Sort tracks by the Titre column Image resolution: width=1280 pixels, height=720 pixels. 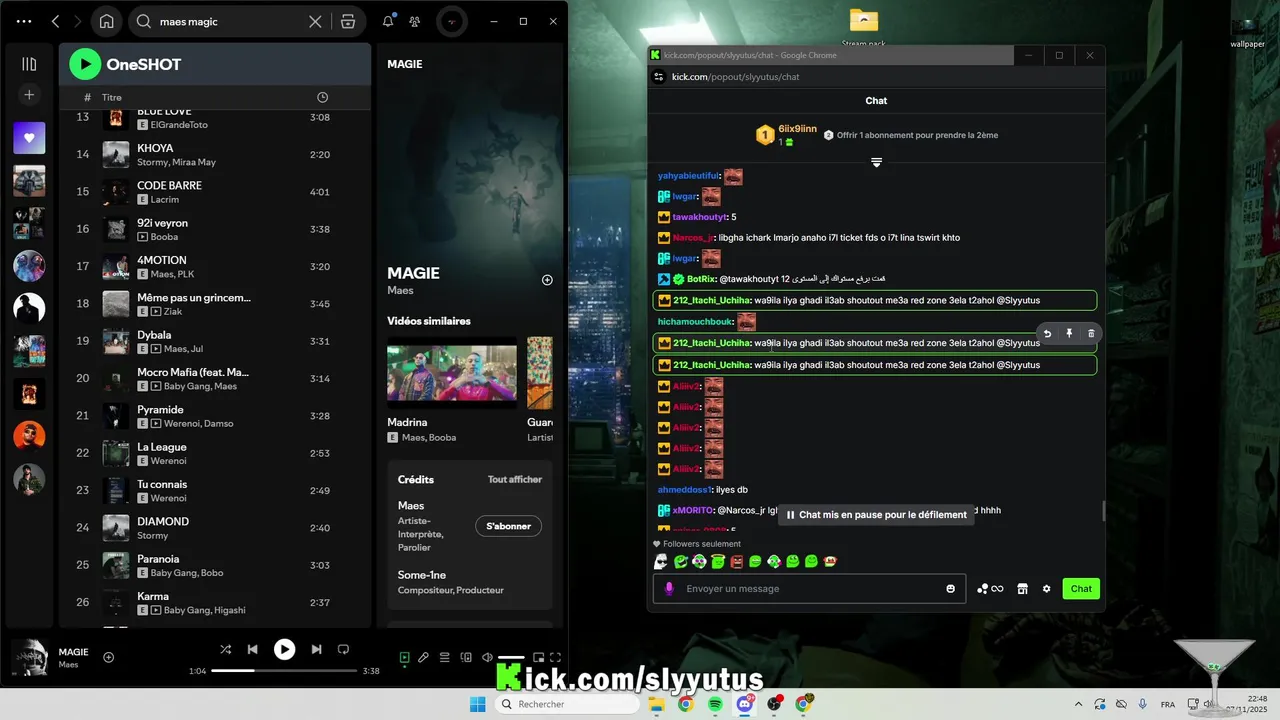(111, 97)
